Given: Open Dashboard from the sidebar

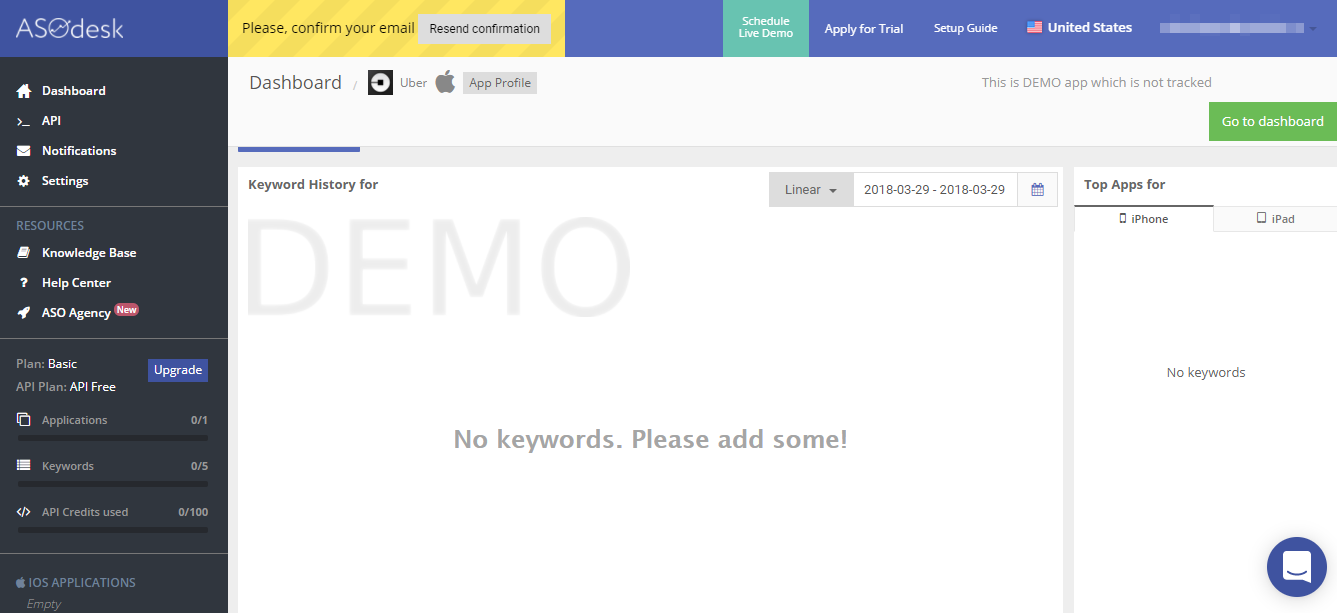Looking at the screenshot, I should [73, 91].
